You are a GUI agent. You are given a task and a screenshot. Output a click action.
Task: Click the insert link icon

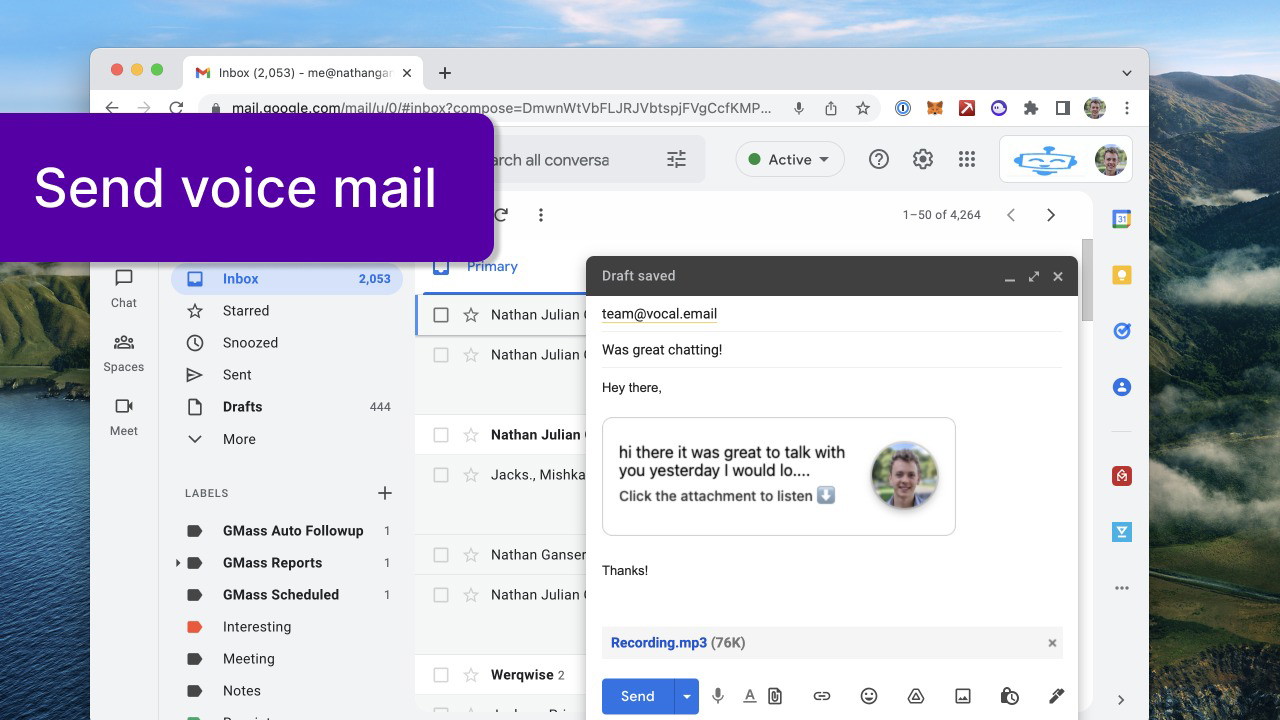pos(822,696)
